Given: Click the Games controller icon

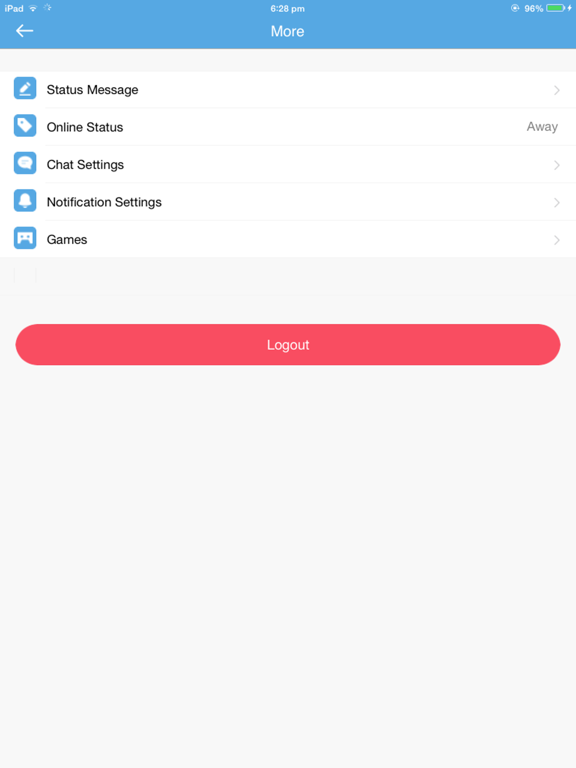Looking at the screenshot, I should (x=25, y=238).
